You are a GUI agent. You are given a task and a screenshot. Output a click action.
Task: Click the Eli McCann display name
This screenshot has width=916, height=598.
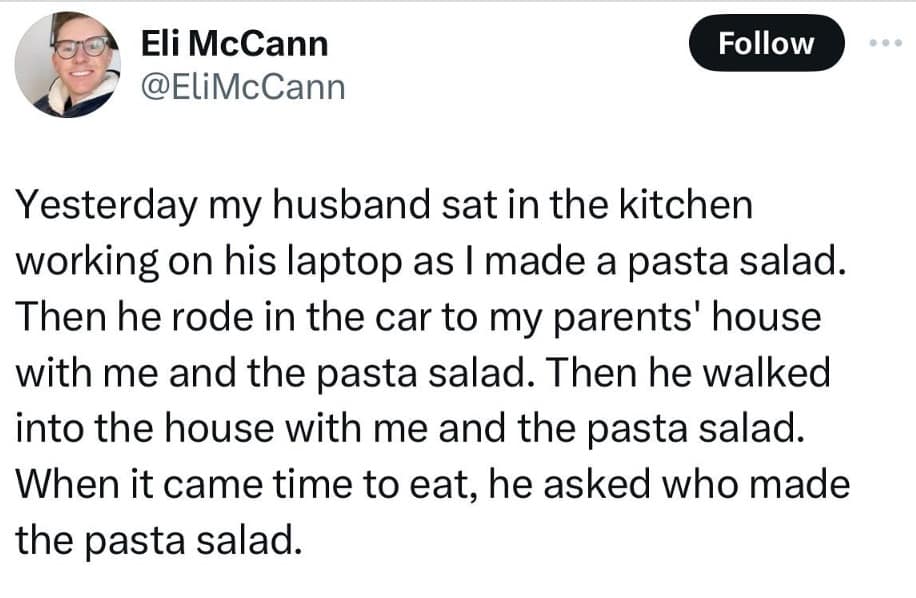(235, 44)
